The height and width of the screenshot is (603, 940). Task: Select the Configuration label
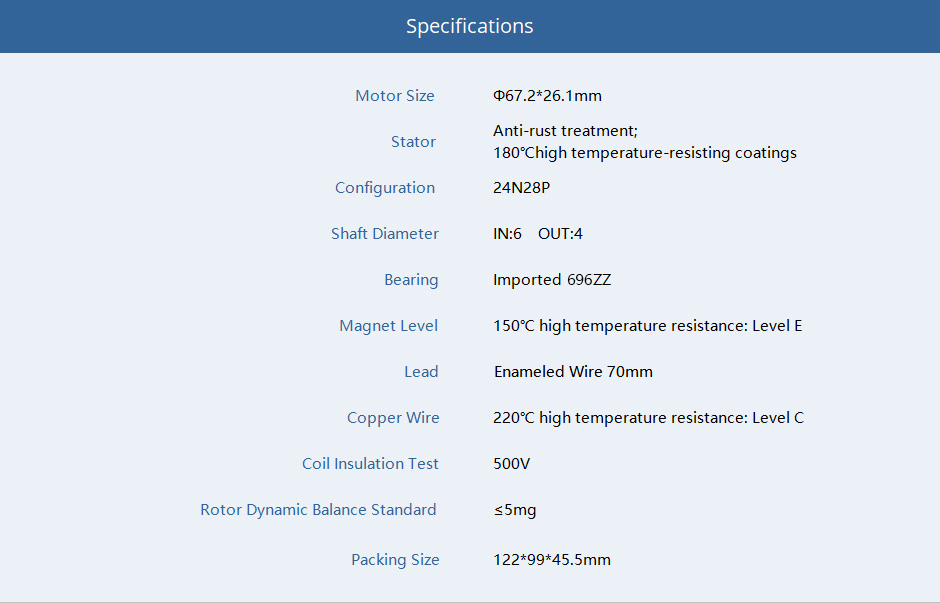tap(385, 188)
